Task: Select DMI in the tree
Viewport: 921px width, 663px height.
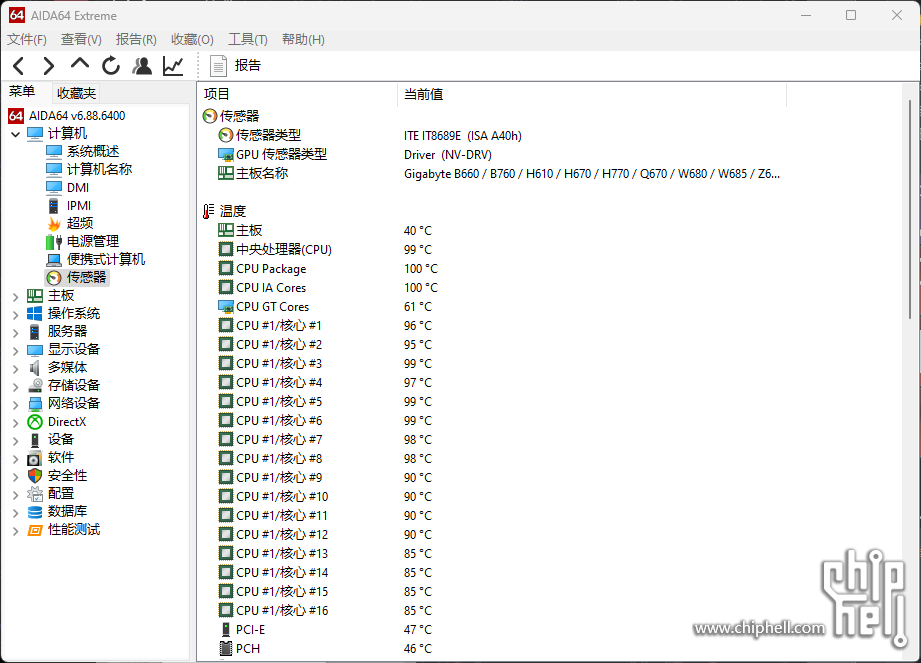Action: pos(78,187)
